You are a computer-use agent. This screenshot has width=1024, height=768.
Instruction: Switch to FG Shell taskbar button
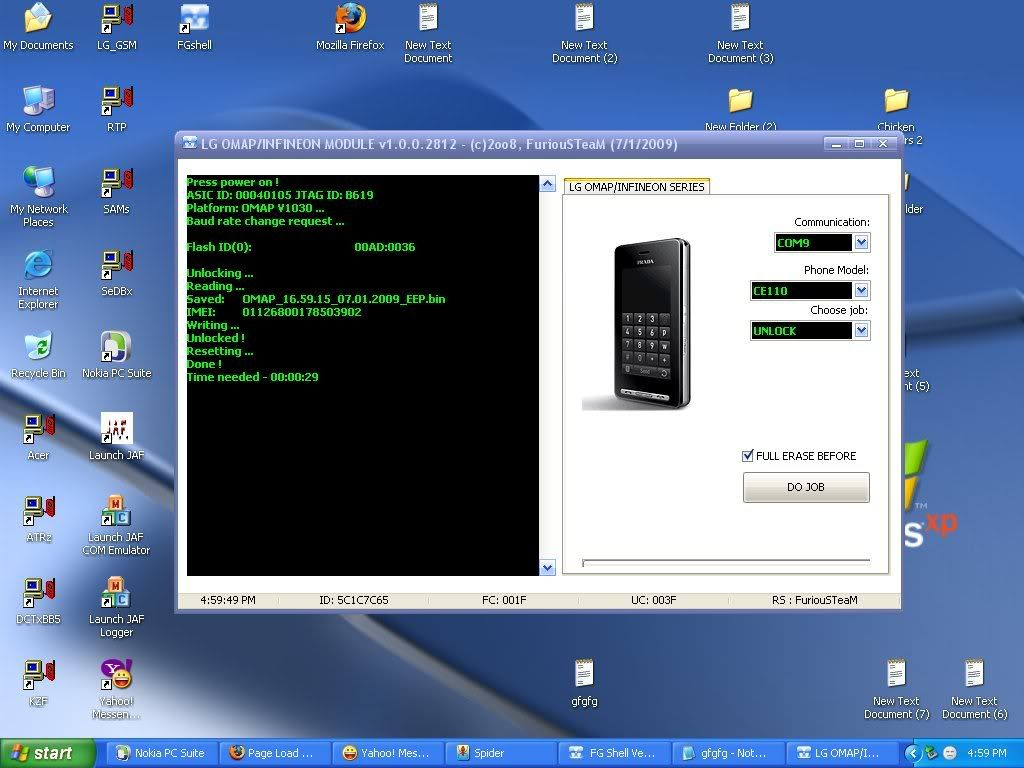point(615,753)
